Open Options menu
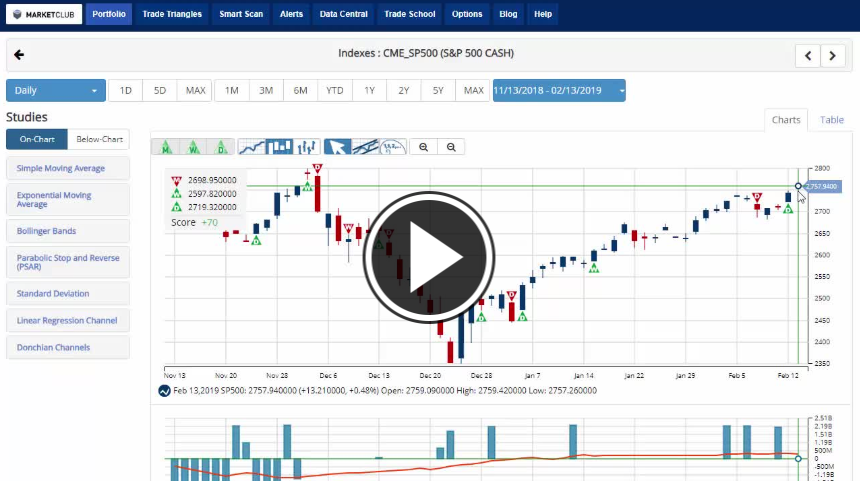This screenshot has height=481, width=860. pyautogui.click(x=467, y=14)
